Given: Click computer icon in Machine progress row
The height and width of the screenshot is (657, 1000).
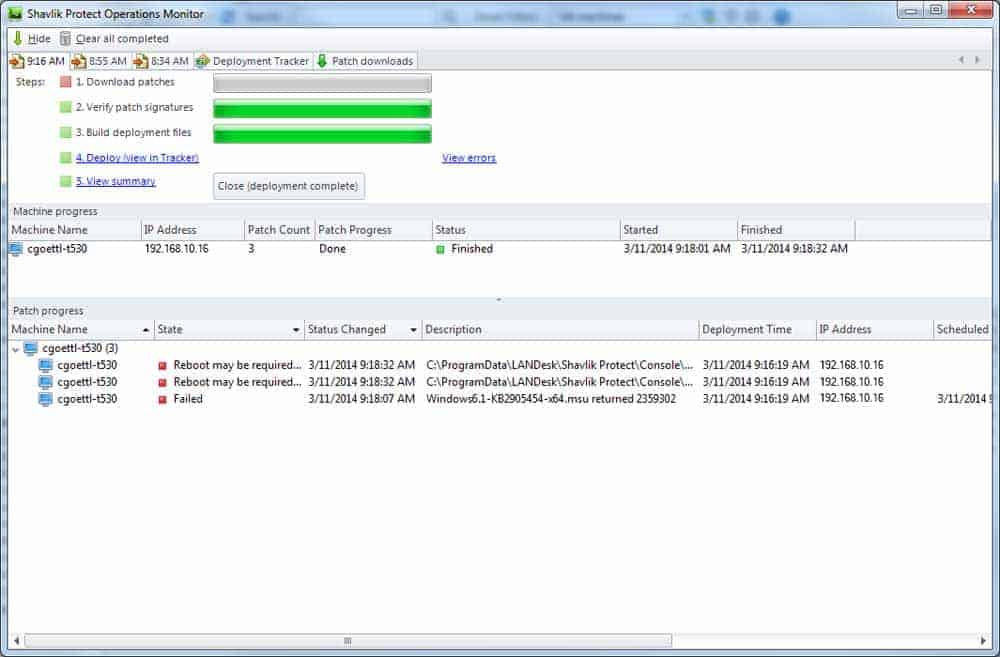Looking at the screenshot, I should pyautogui.click(x=16, y=249).
